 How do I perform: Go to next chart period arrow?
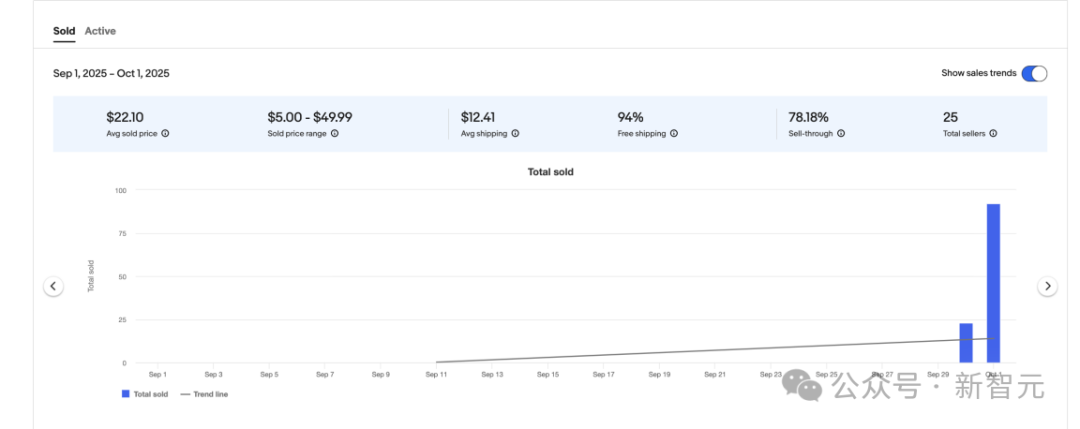click(x=1047, y=286)
